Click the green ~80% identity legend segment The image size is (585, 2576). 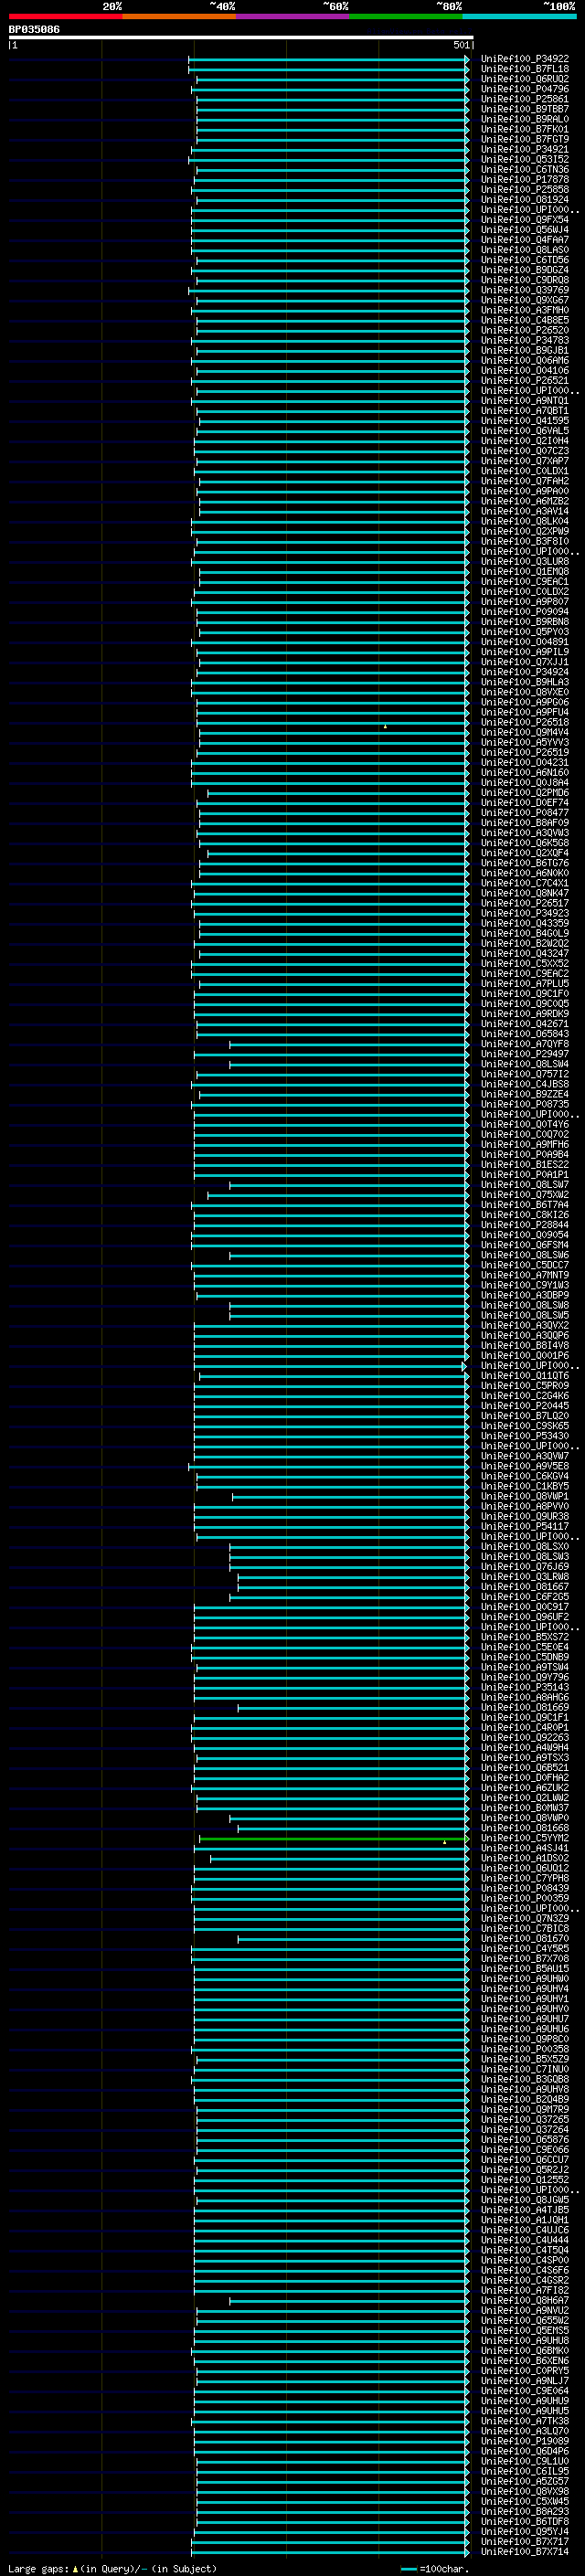click(406, 16)
